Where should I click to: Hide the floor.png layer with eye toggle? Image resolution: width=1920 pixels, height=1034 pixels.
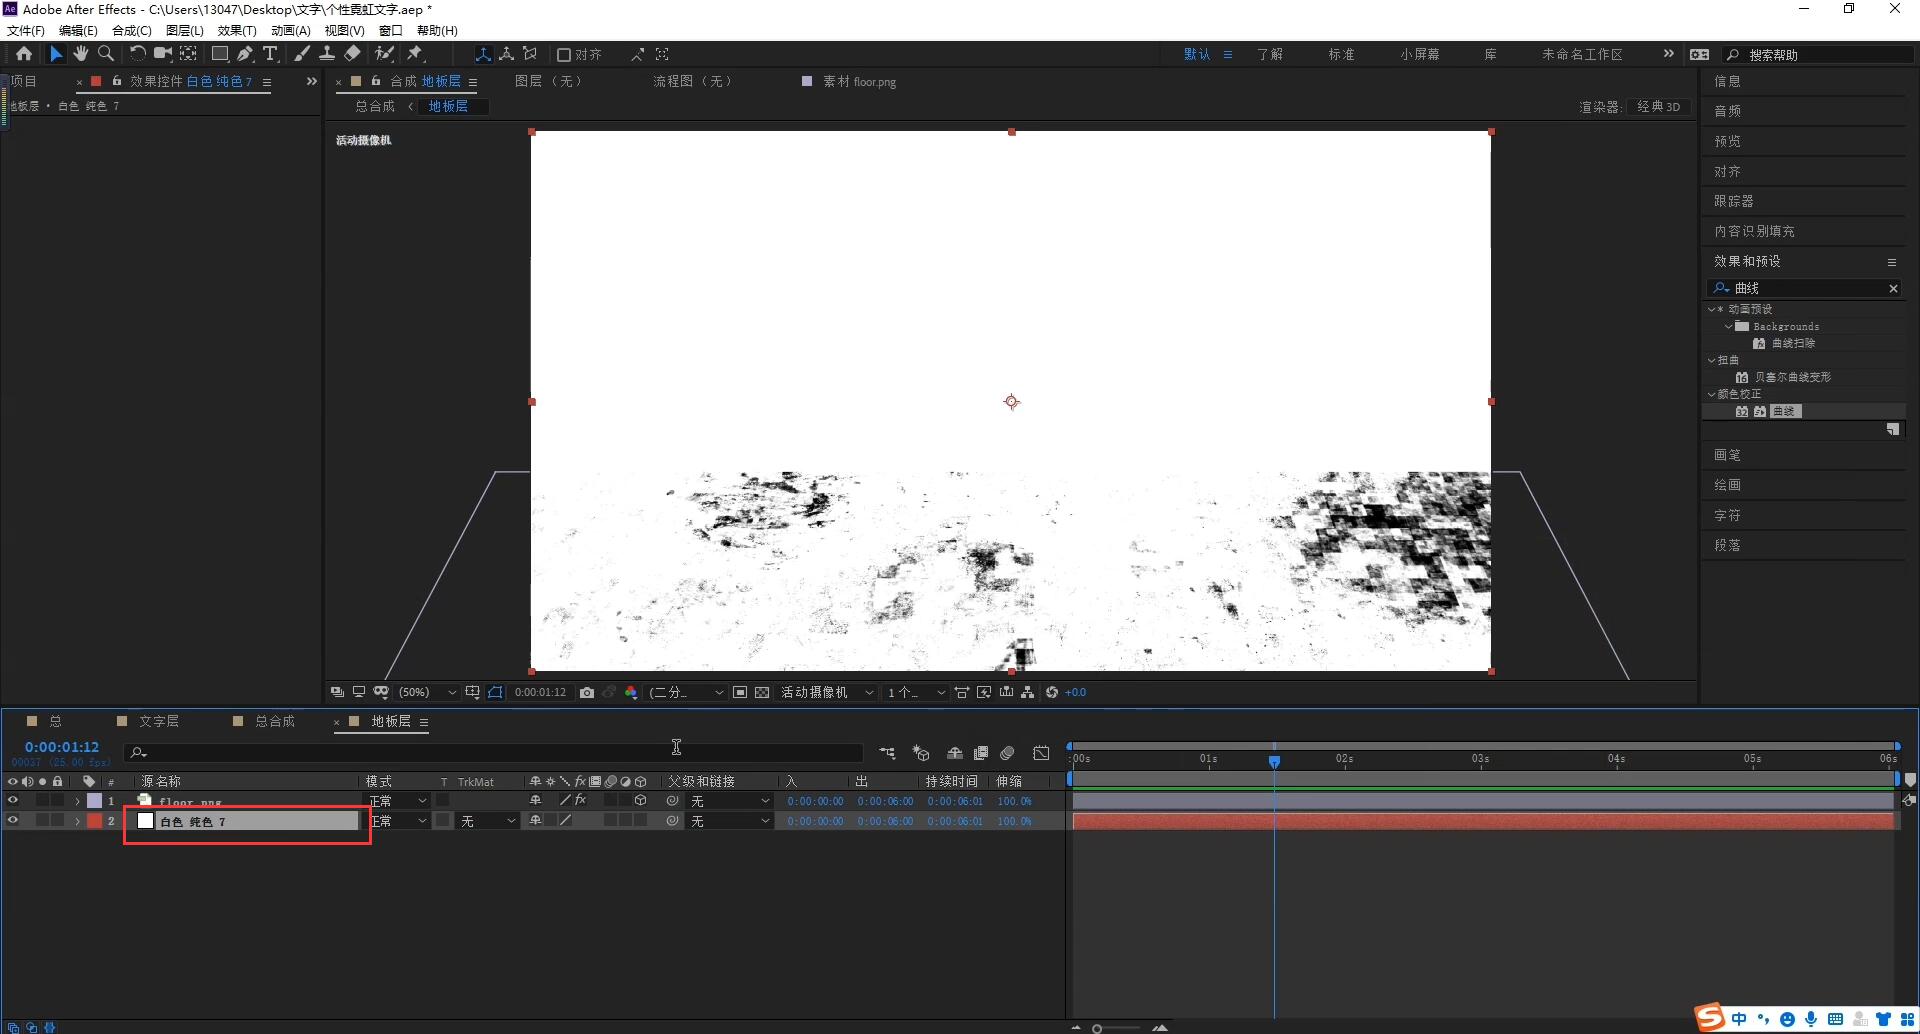click(x=13, y=800)
